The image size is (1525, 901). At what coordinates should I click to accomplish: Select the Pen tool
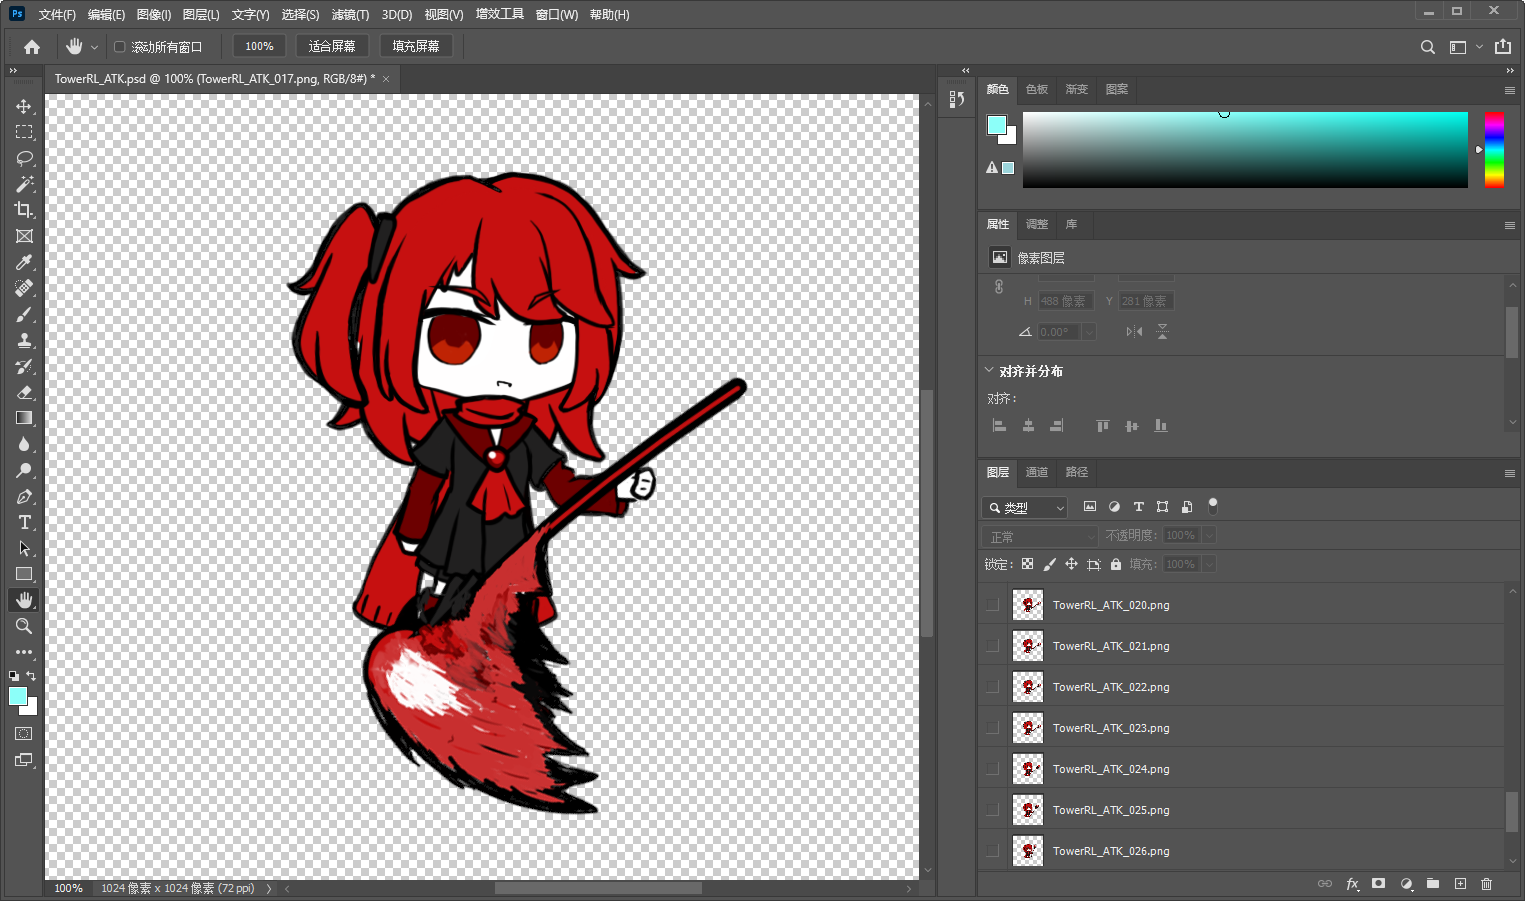24,496
